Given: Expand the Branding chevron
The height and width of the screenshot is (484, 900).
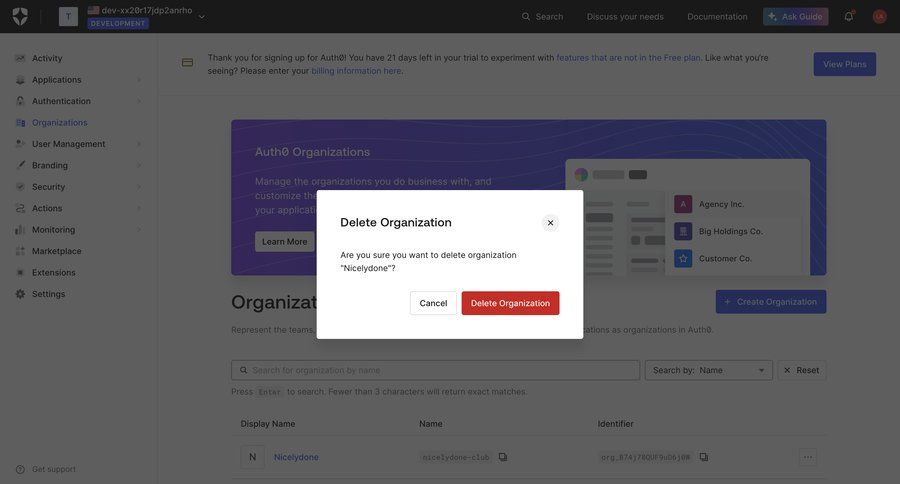Looking at the screenshot, I should point(139,165).
